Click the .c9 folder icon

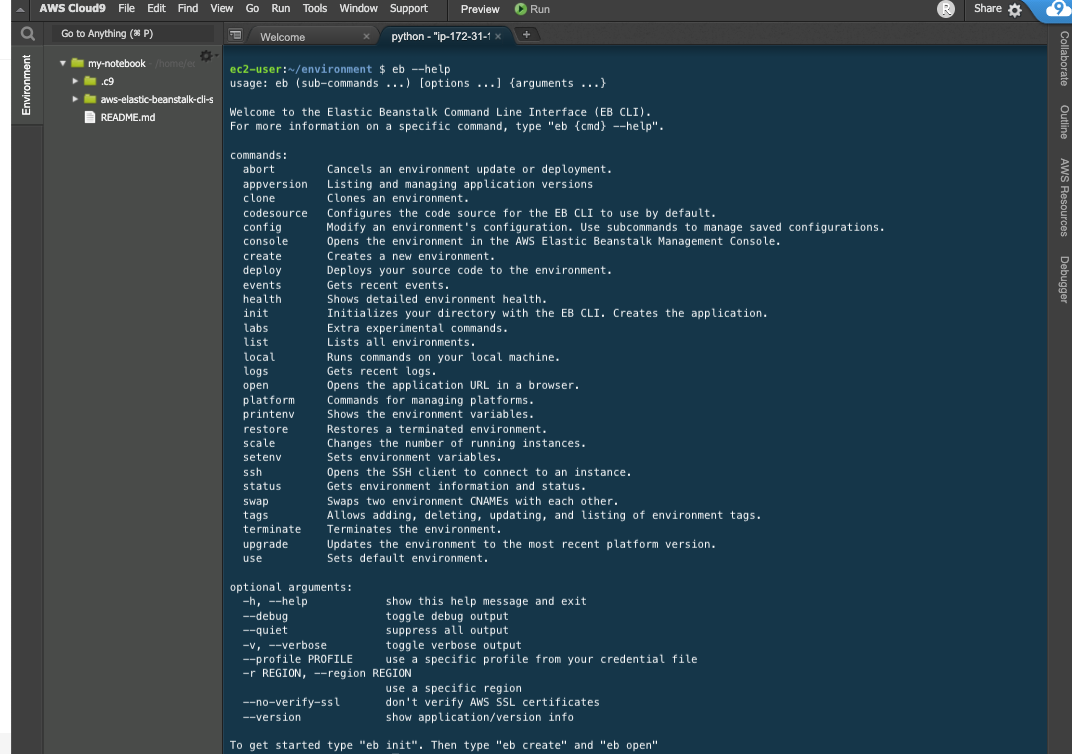[90, 81]
